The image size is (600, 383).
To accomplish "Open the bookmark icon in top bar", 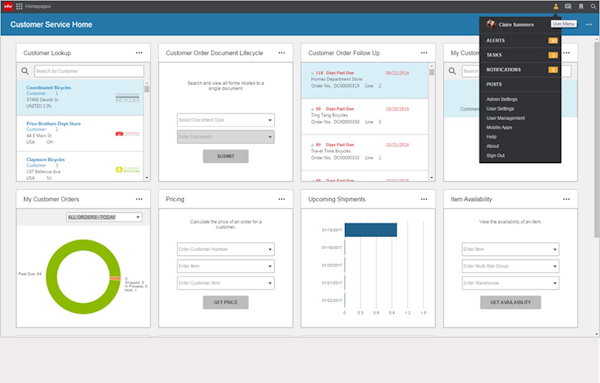I will [x=581, y=6].
